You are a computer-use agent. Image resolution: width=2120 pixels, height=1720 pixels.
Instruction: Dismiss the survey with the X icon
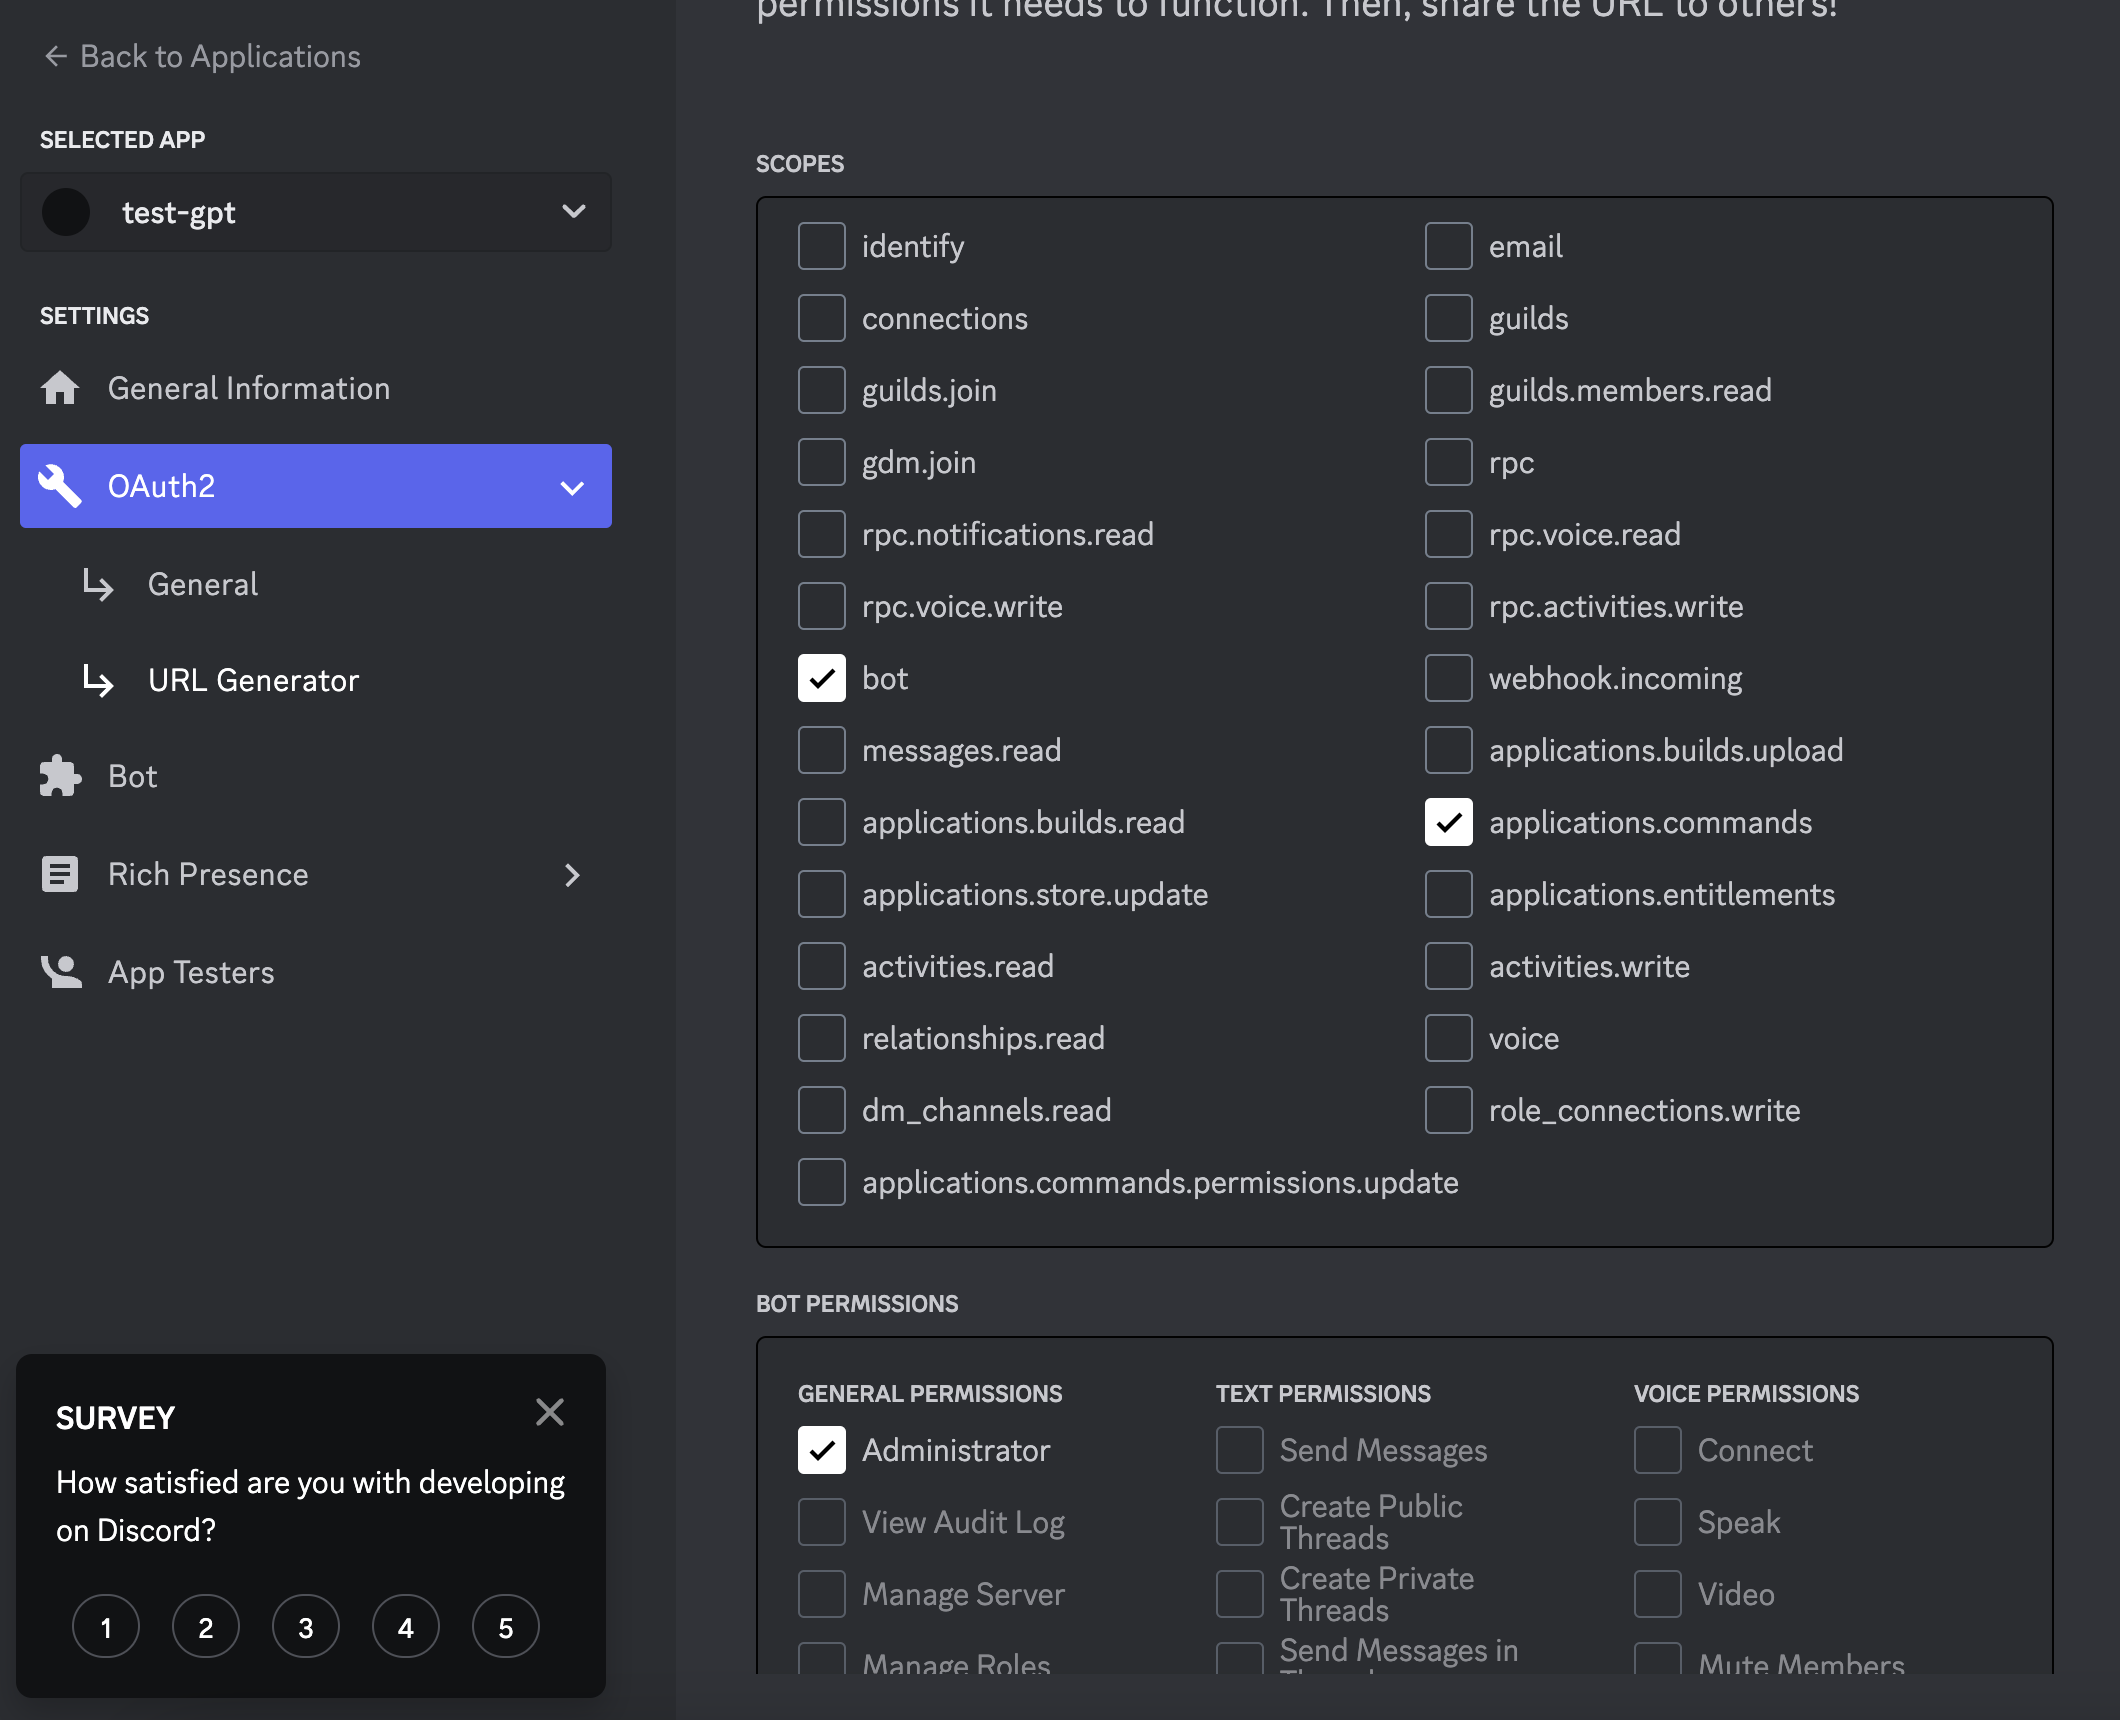pyautogui.click(x=550, y=1412)
